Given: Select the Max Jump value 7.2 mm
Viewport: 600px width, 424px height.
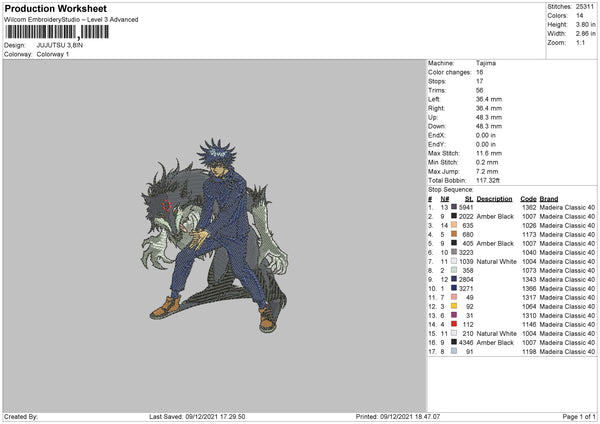Looking at the screenshot, I should tap(487, 171).
